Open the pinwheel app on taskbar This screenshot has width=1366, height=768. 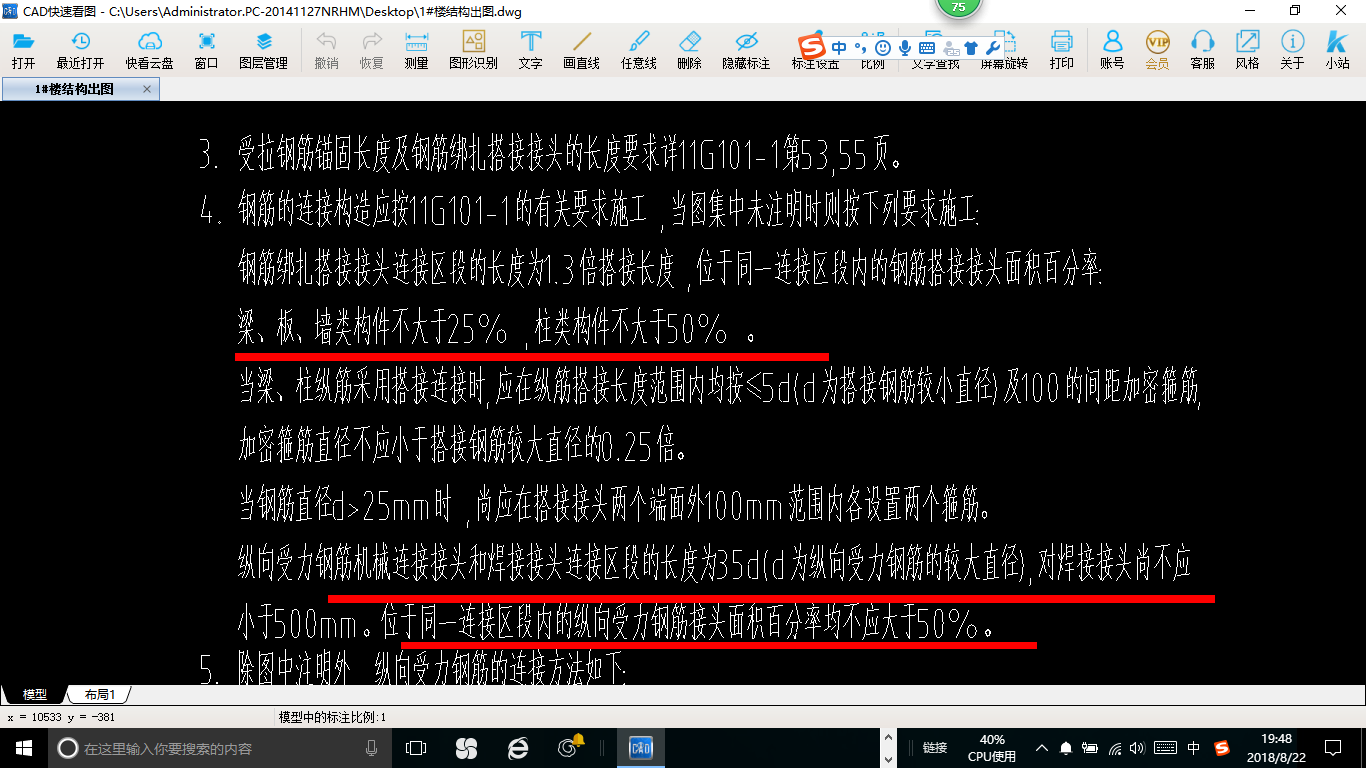pyautogui.click(x=466, y=748)
